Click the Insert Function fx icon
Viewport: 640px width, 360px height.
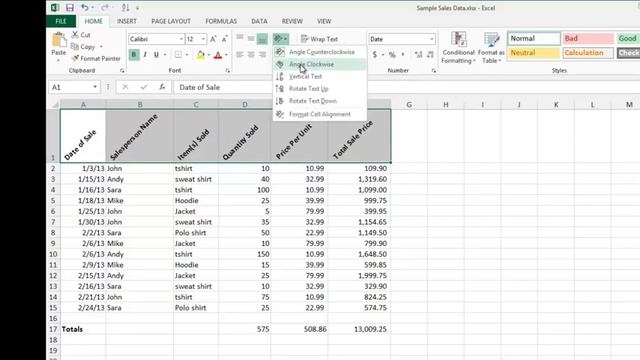pos(162,87)
